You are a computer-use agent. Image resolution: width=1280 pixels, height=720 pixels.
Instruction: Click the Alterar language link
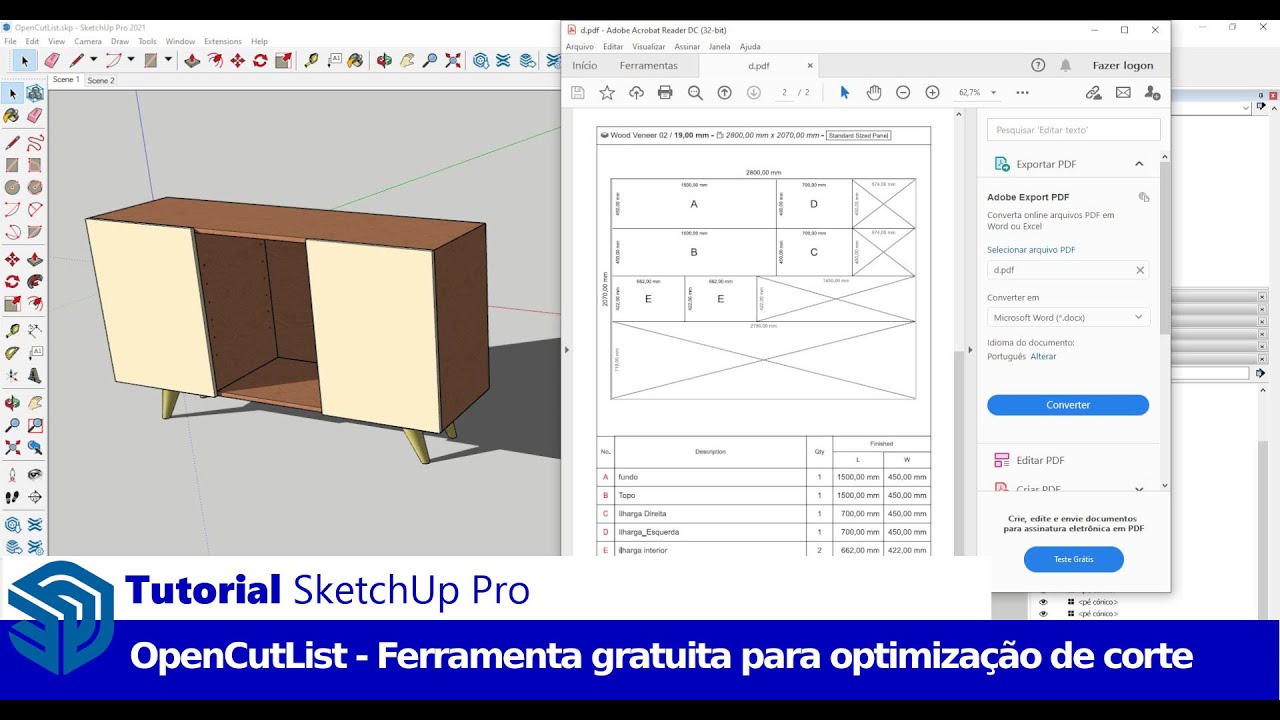click(1043, 356)
